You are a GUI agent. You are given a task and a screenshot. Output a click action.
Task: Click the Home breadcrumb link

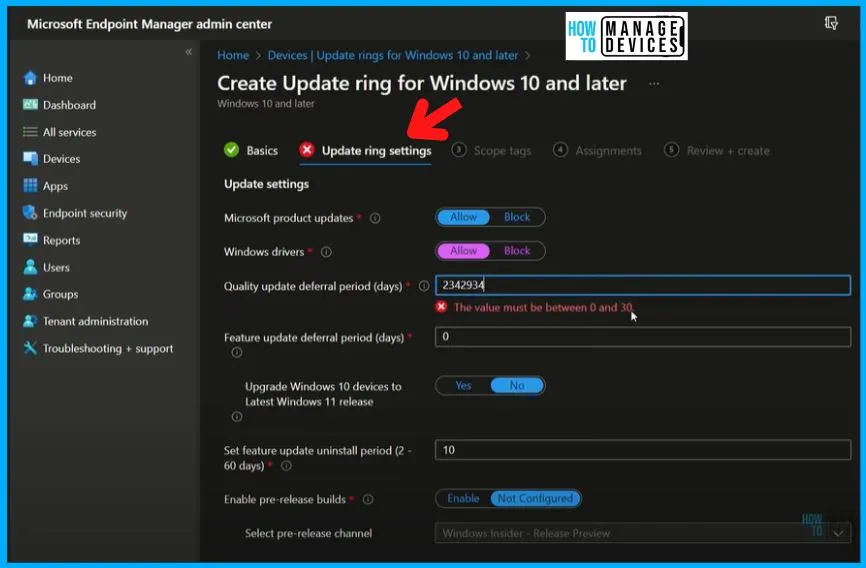(233, 55)
